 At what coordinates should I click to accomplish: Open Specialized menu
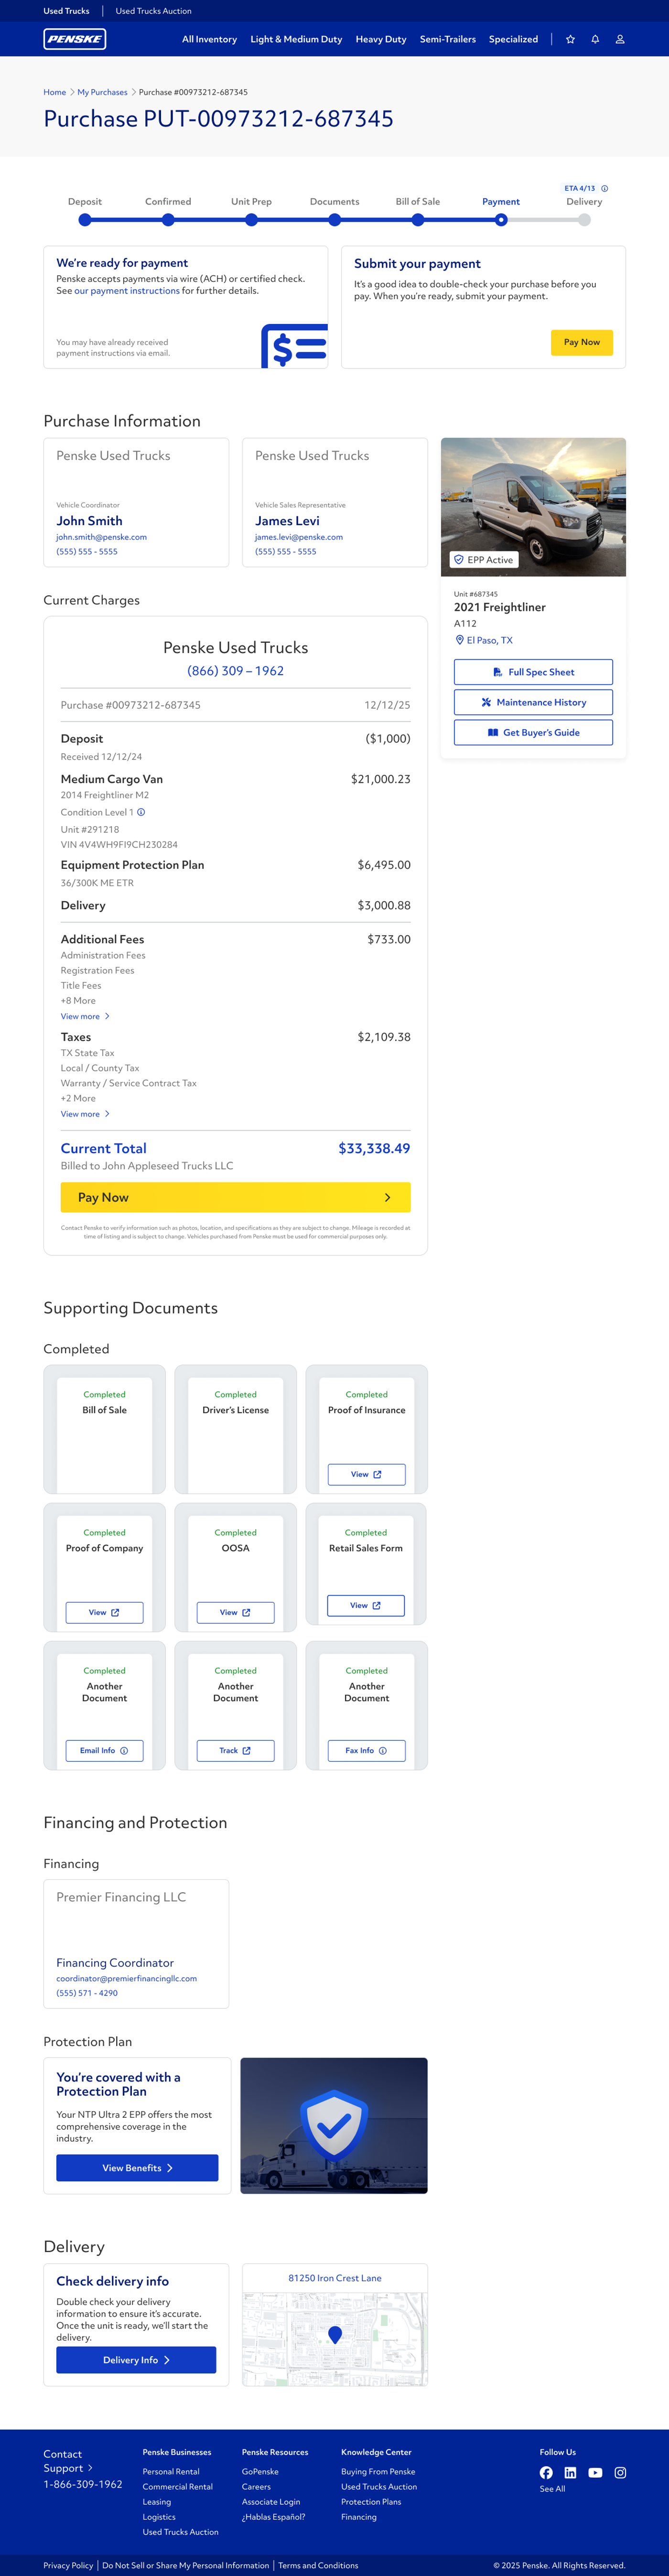pyautogui.click(x=513, y=39)
